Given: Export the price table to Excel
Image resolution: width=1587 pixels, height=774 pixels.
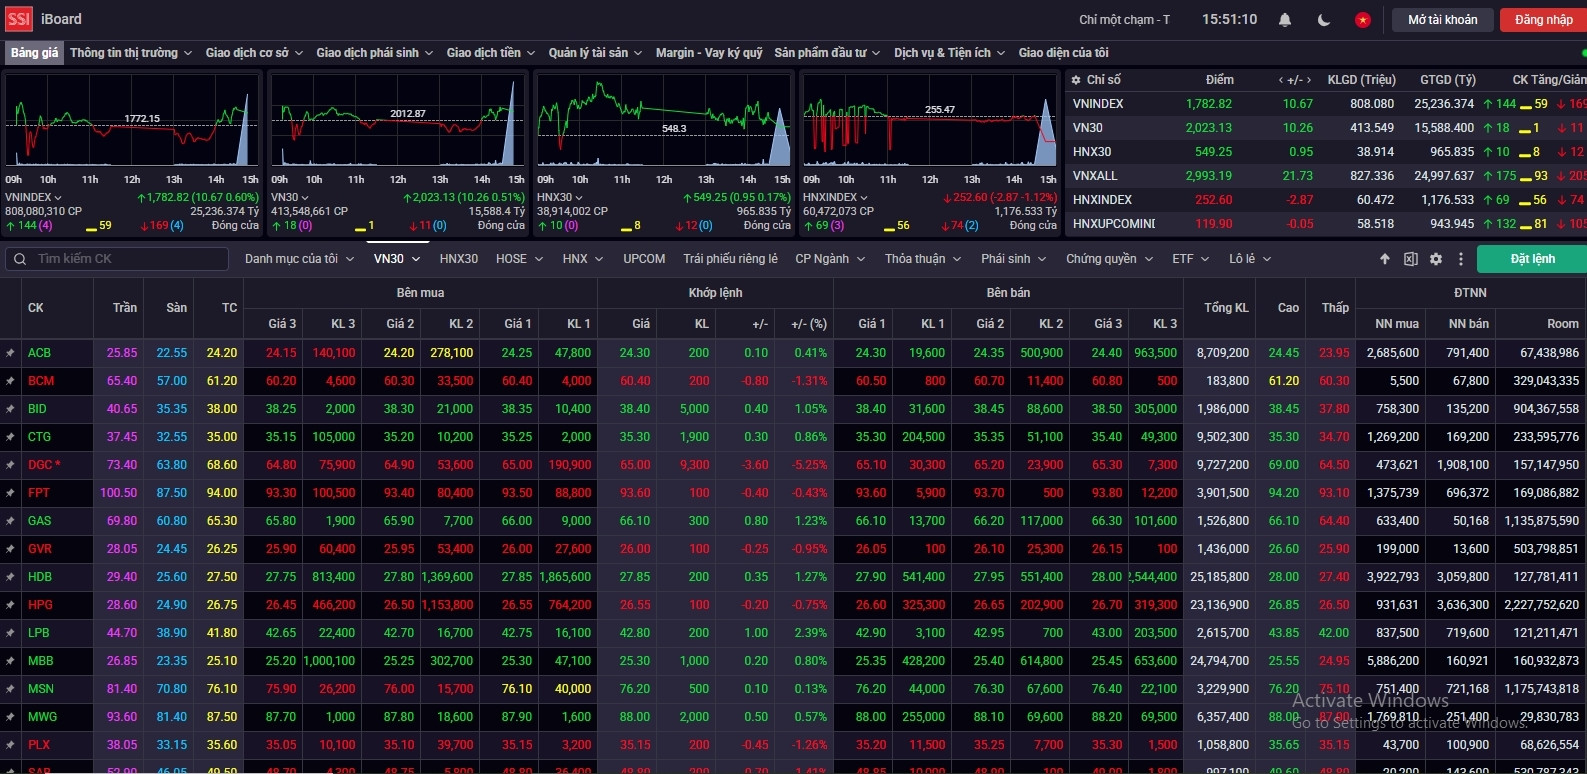Looking at the screenshot, I should tap(1410, 259).
